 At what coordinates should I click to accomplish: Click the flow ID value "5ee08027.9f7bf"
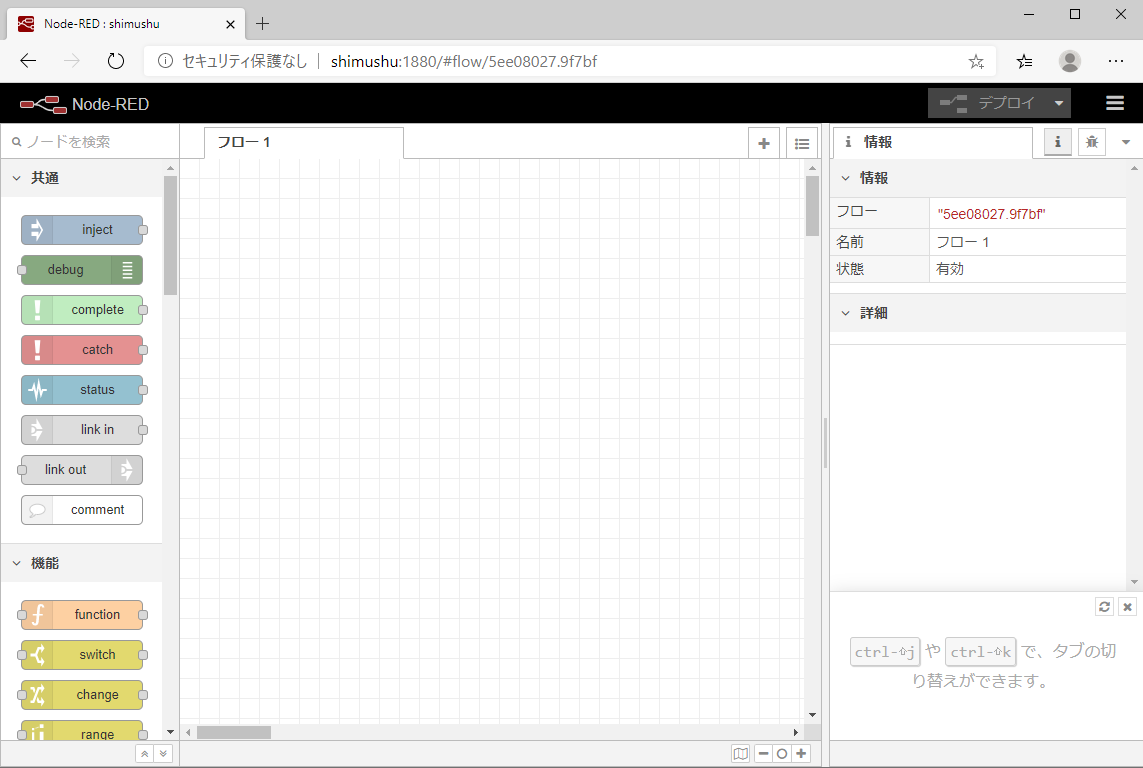click(x=991, y=214)
